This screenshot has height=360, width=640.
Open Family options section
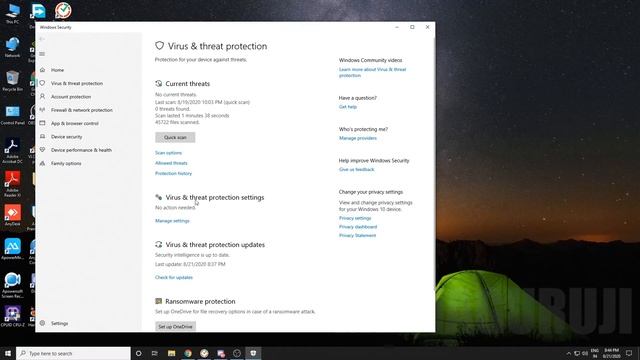[66, 163]
